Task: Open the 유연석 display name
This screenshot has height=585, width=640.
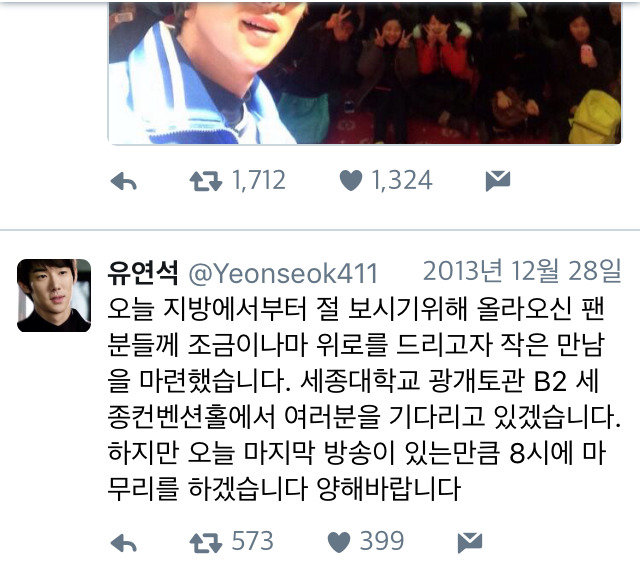Action: pos(143,272)
